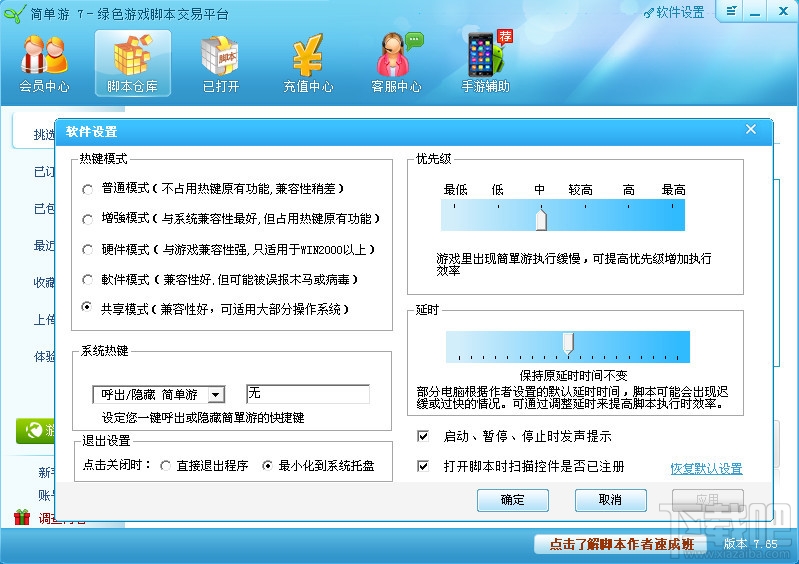The image size is (799, 564).
Task: Open the 已打开 opened scripts icon
Action: (x=221, y=64)
